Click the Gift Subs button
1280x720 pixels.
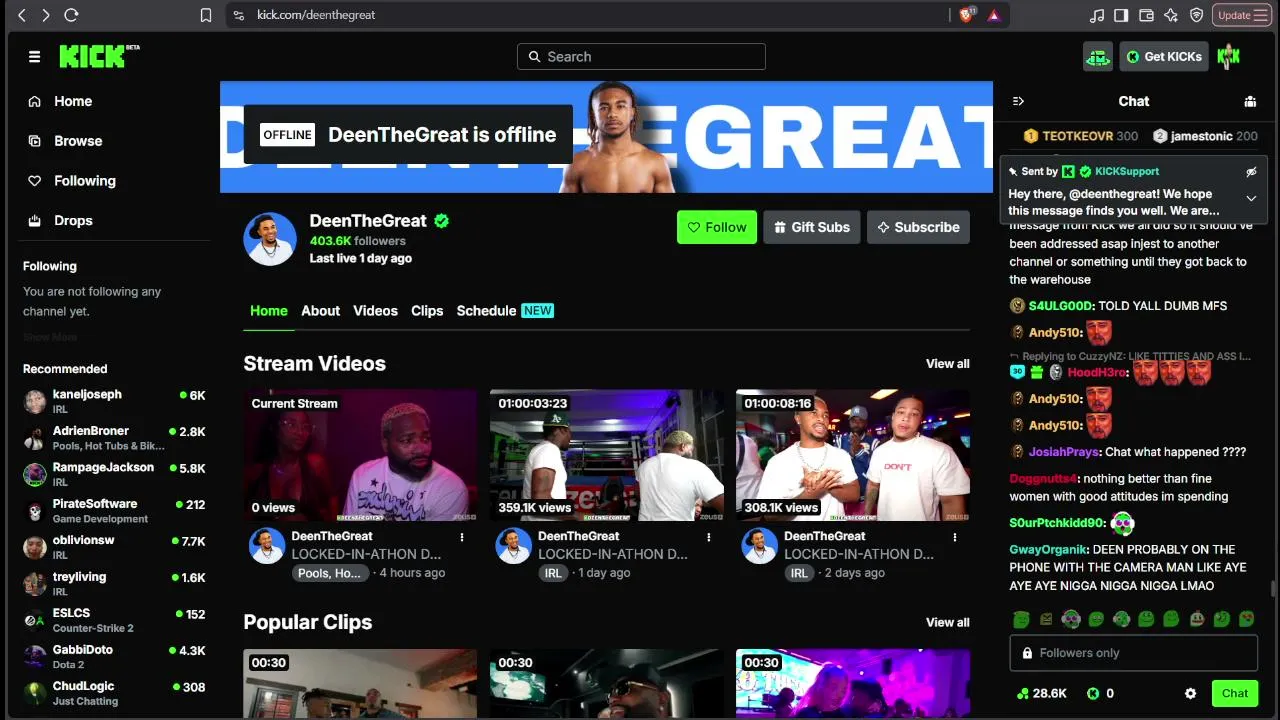tap(812, 227)
